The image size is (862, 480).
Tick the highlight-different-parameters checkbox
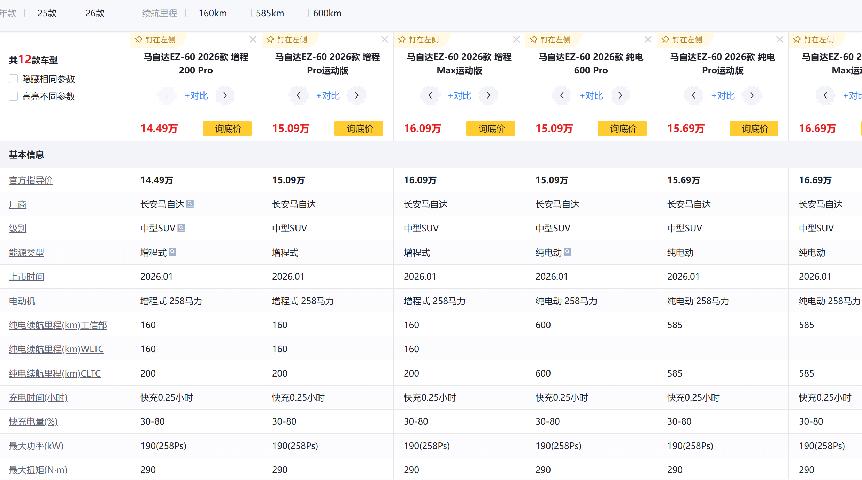[14, 96]
